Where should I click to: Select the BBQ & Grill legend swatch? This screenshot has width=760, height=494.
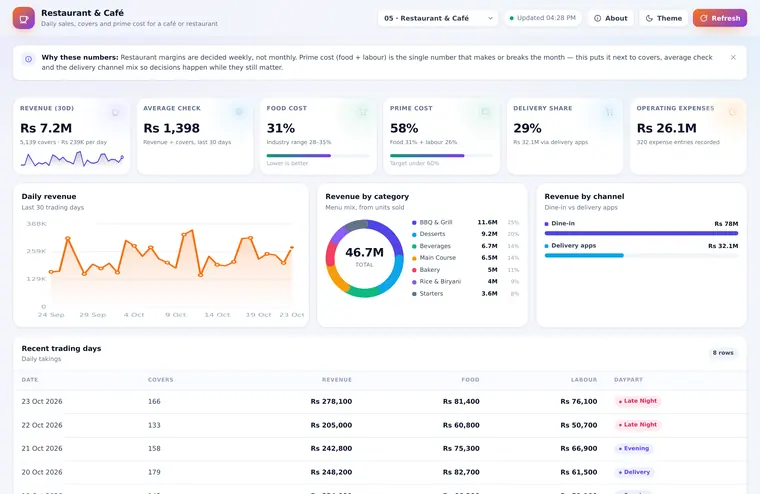(414, 223)
